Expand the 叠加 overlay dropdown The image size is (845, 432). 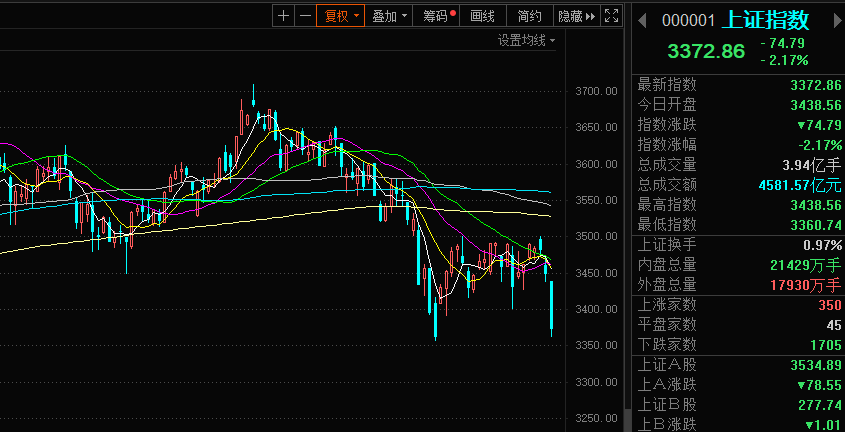[x=388, y=15]
